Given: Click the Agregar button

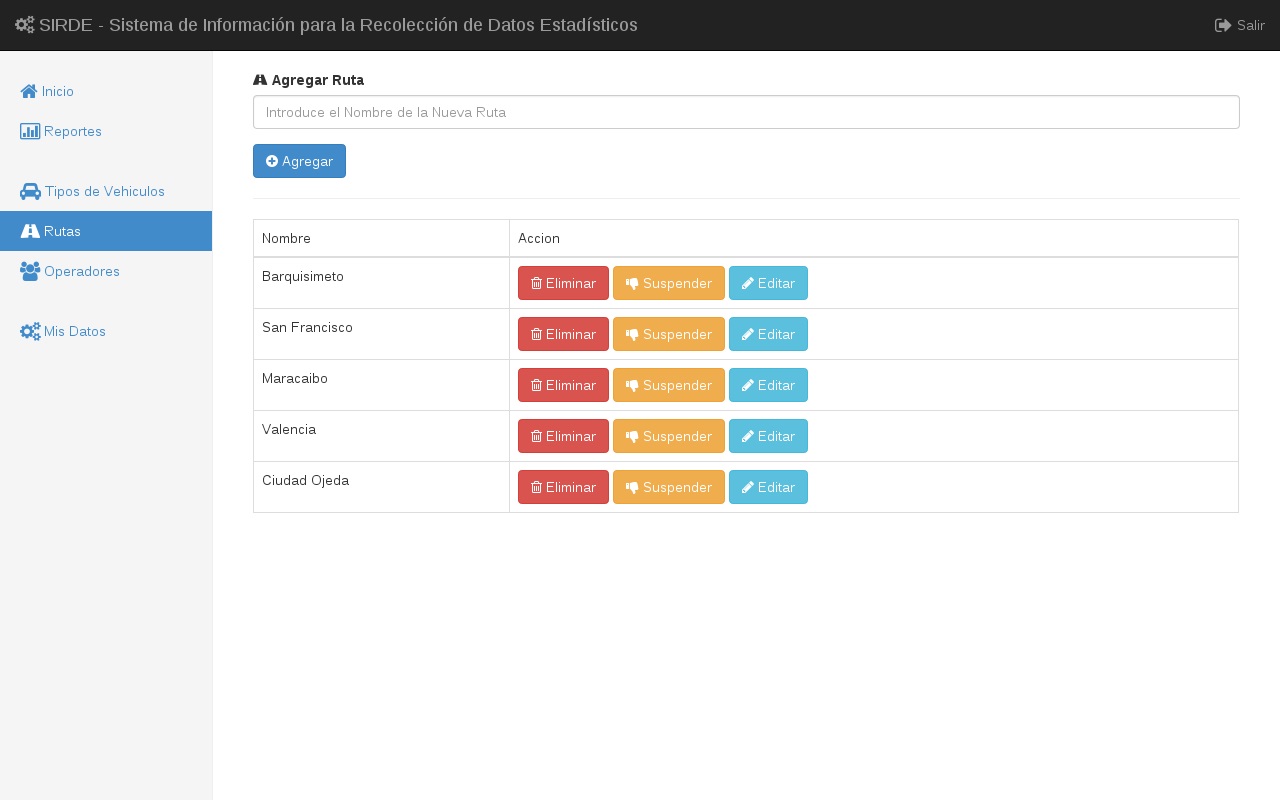Looking at the screenshot, I should tap(299, 161).
